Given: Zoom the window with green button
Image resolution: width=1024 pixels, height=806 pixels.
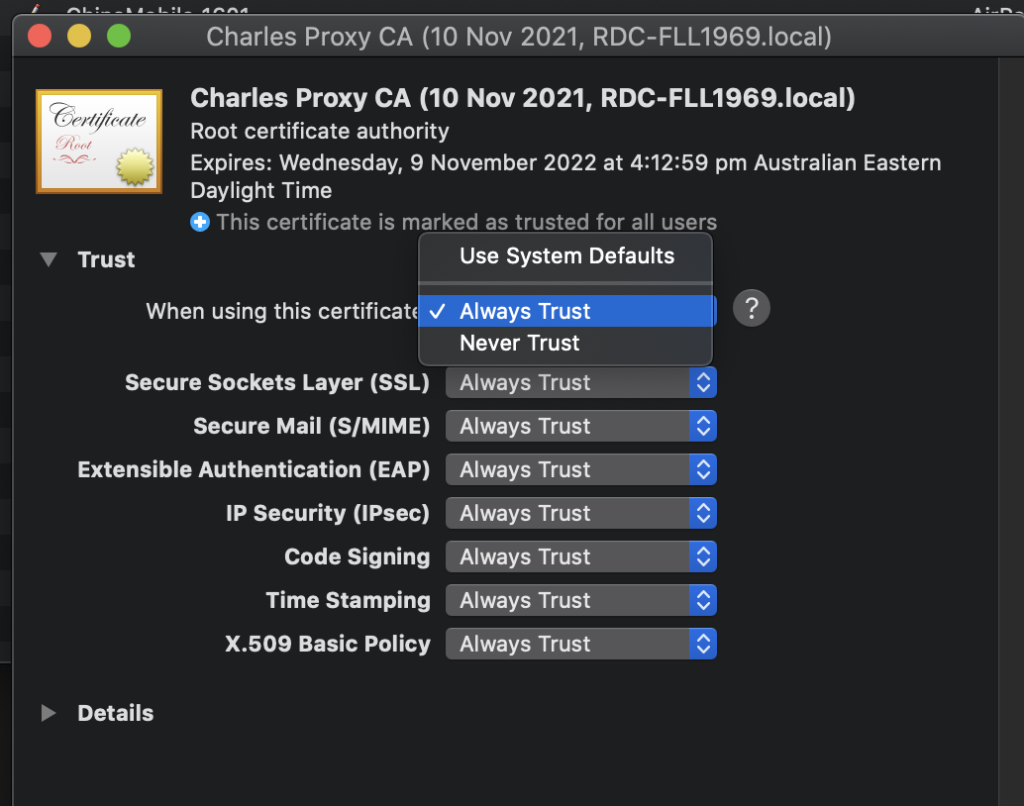Looking at the screenshot, I should [x=119, y=37].
